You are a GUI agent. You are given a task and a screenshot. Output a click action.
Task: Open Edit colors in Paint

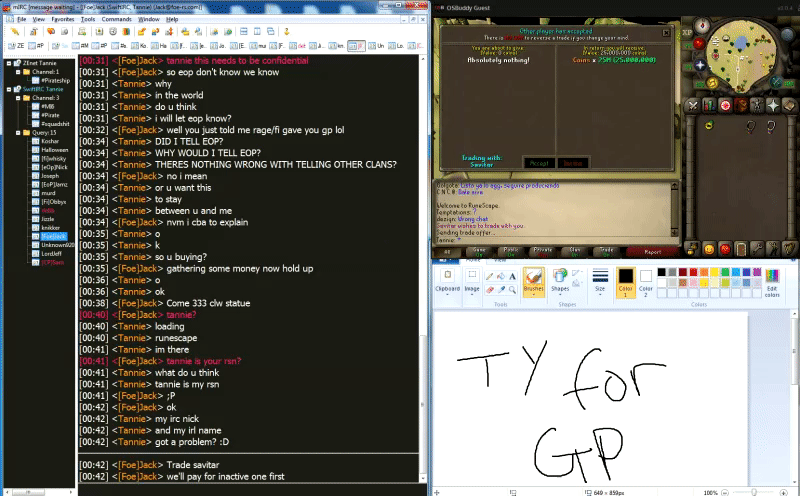[772, 283]
